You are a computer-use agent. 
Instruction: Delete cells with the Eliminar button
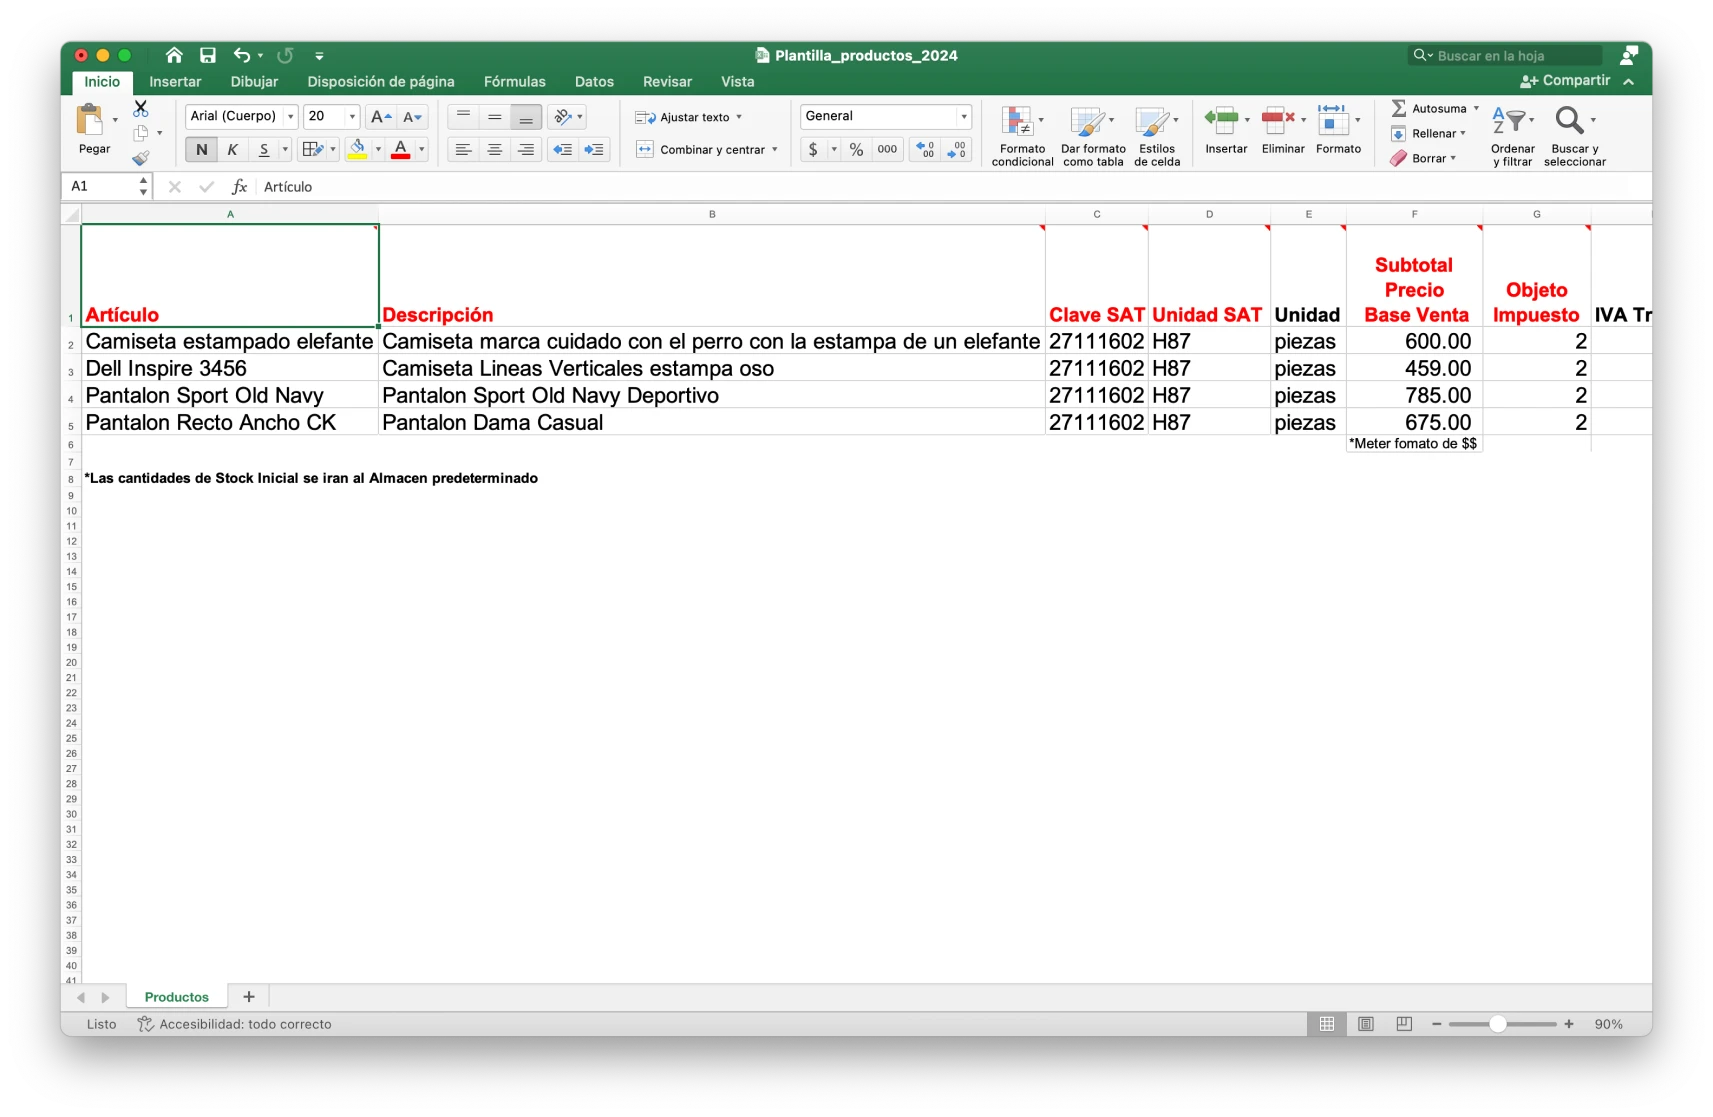[1283, 130]
